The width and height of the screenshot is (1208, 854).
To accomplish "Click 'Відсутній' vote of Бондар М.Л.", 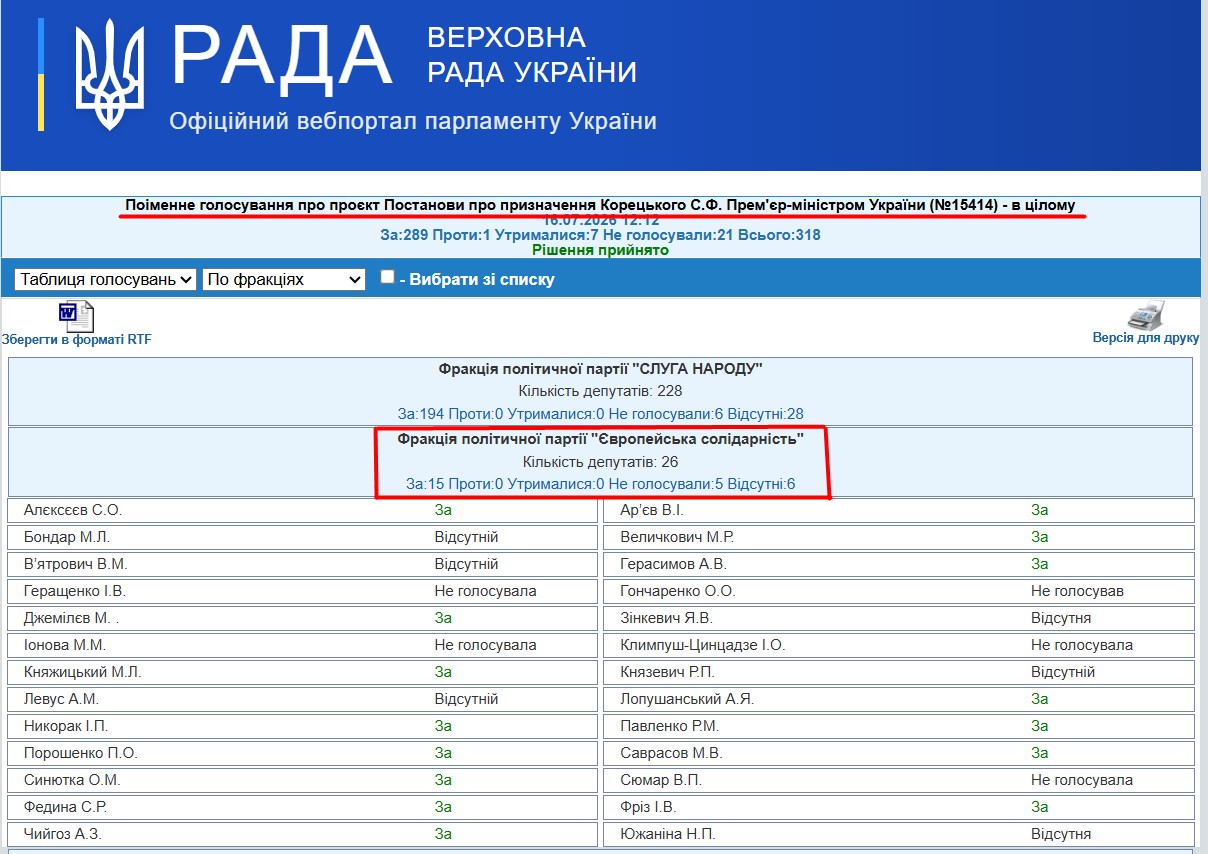I will pos(466,537).
